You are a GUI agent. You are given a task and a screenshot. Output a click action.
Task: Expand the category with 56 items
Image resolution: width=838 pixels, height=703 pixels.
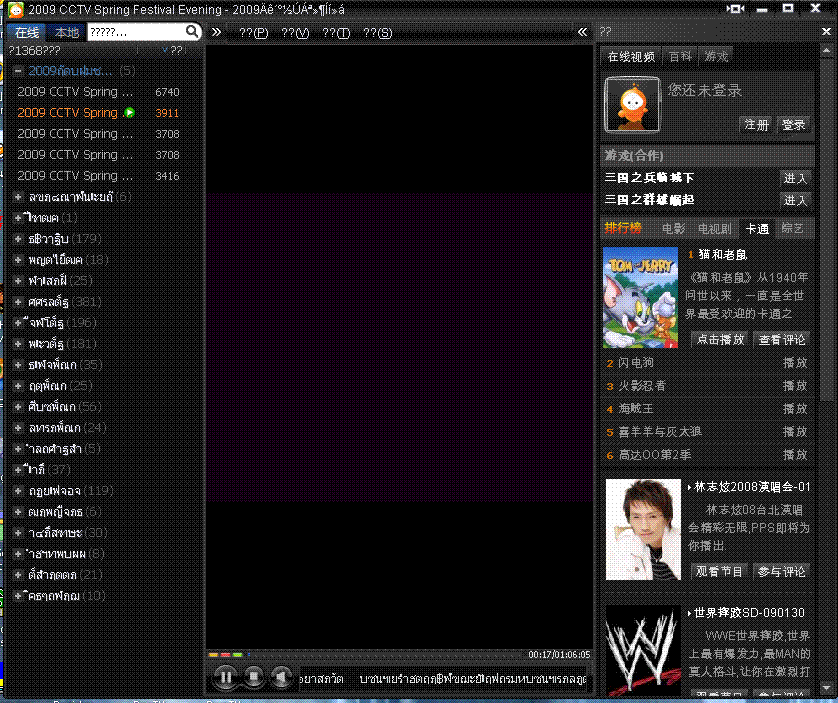tap(18, 407)
